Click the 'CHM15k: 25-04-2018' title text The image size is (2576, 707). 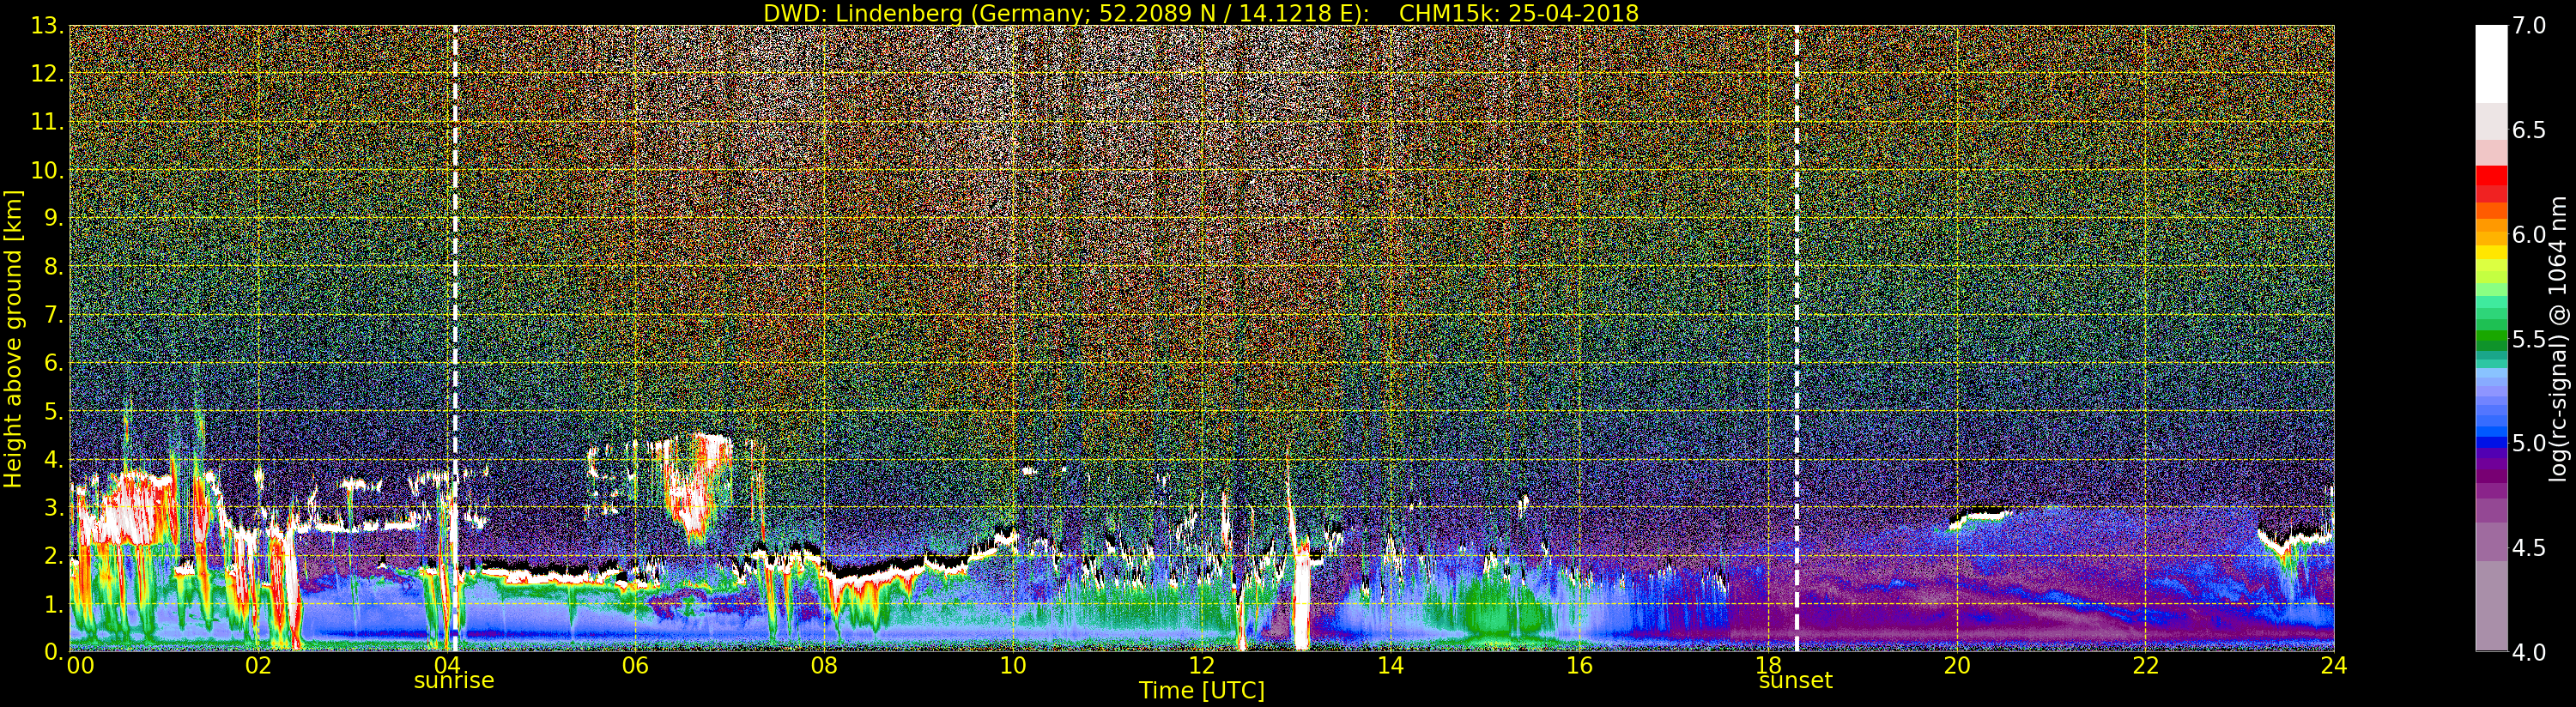point(1519,13)
